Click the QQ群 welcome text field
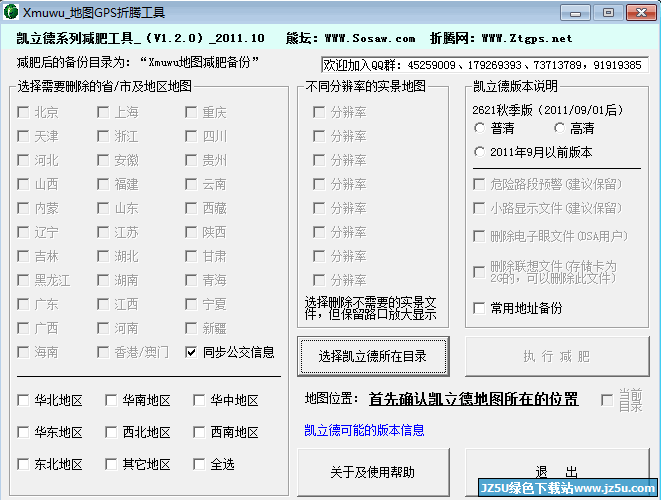The image size is (661, 500). click(485, 65)
